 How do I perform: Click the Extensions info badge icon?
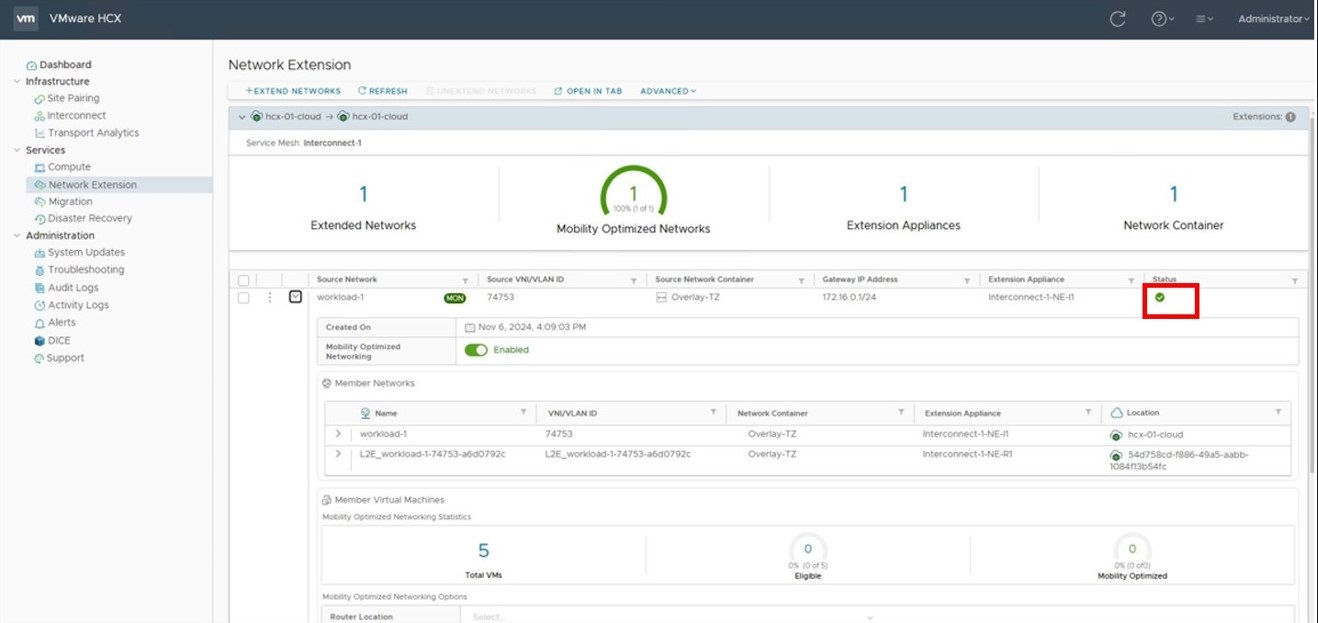1290,117
